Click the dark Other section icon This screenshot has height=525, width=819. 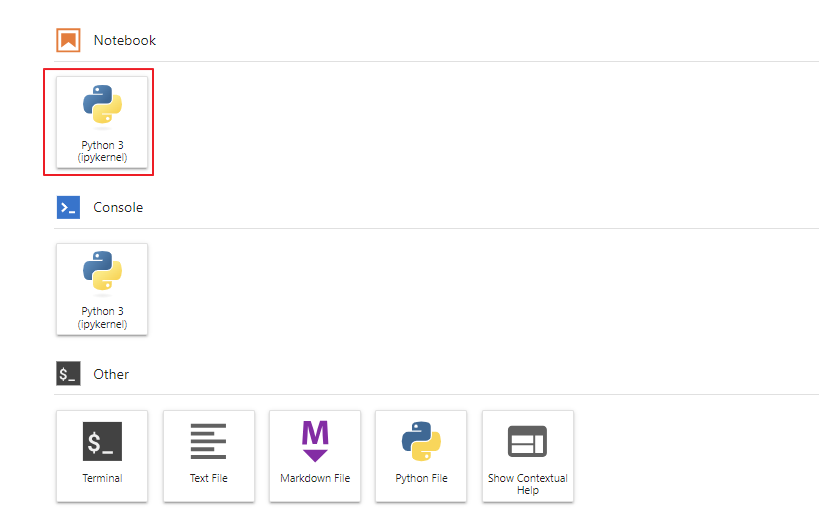[x=68, y=374]
